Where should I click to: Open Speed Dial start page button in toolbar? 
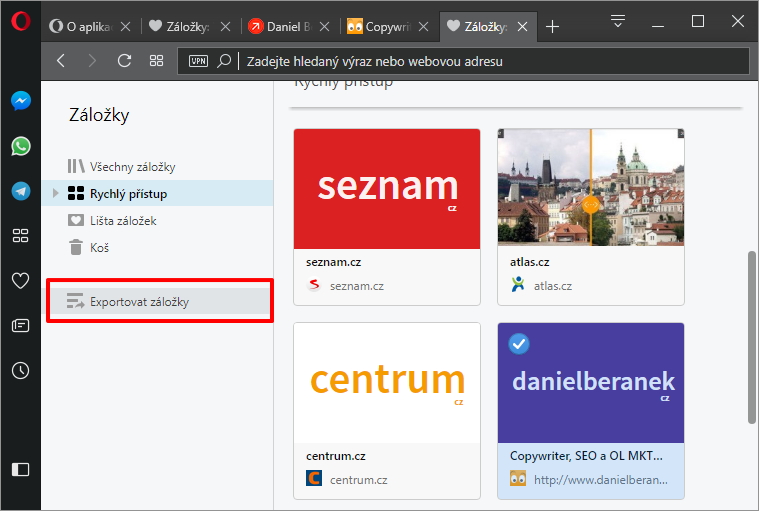(156, 61)
